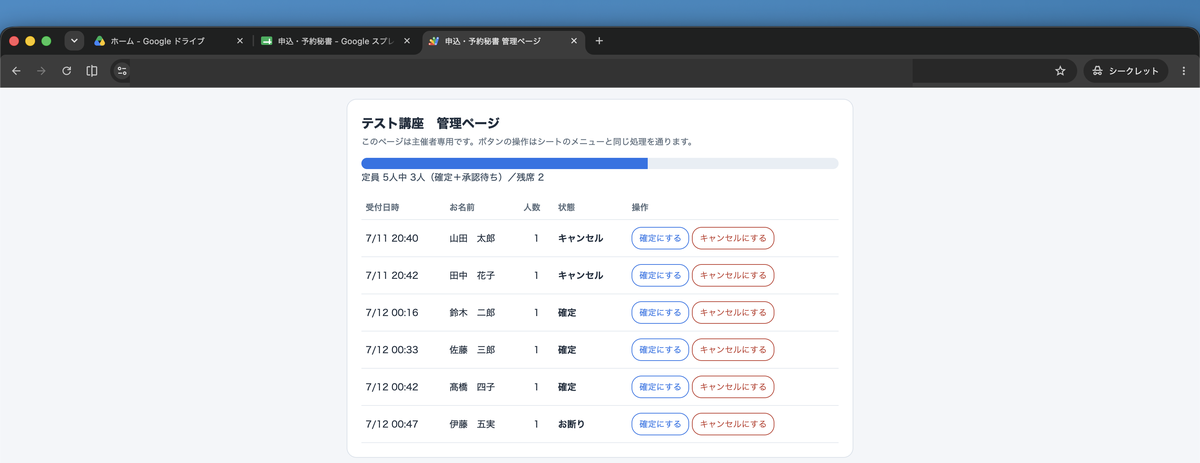The height and width of the screenshot is (463, 1200).
Task: Open site settings icon in address bar
Action: click(122, 71)
